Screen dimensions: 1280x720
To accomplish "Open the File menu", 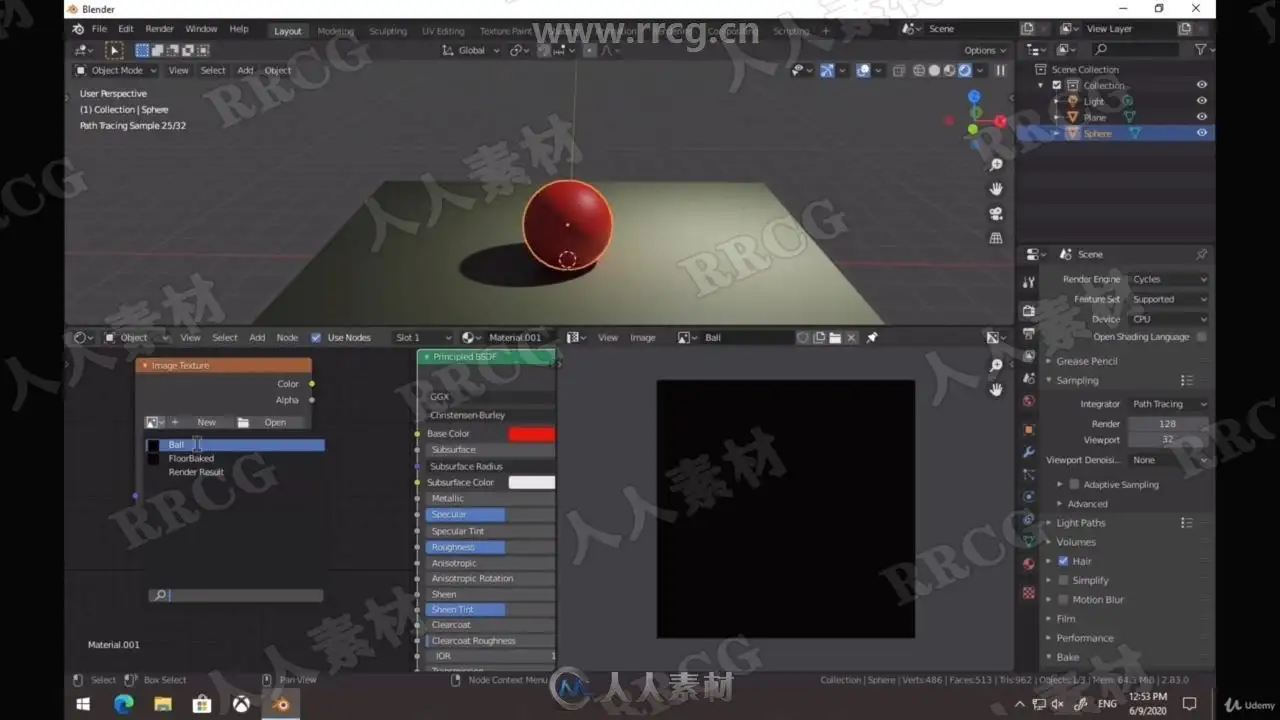I will (x=99, y=29).
